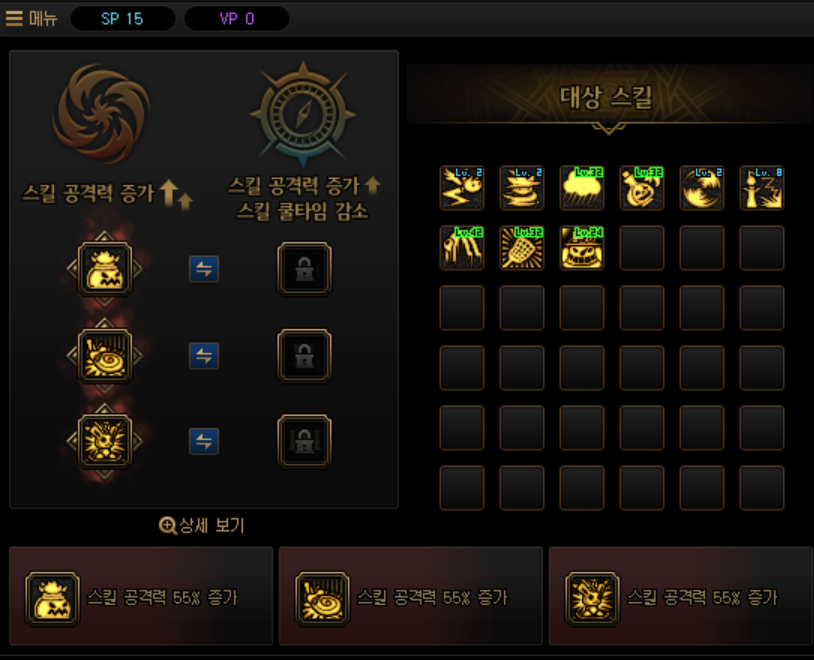Toggle the swap arrows beside the pumpkin bag skill
This screenshot has height=660, width=814.
204,269
